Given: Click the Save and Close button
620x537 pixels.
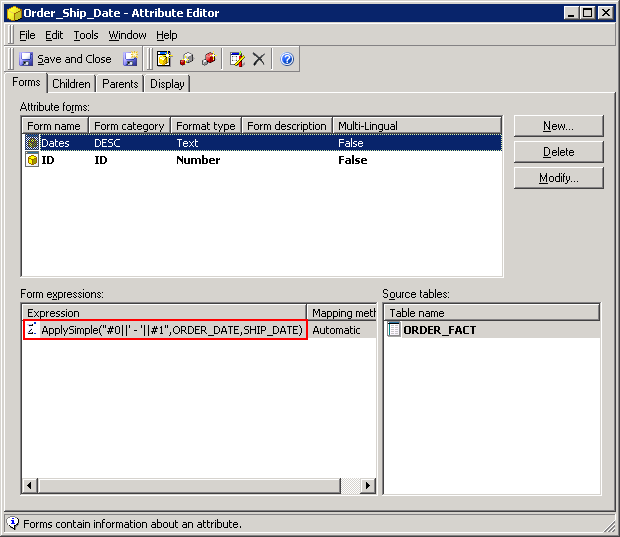Looking at the screenshot, I should coord(66,59).
